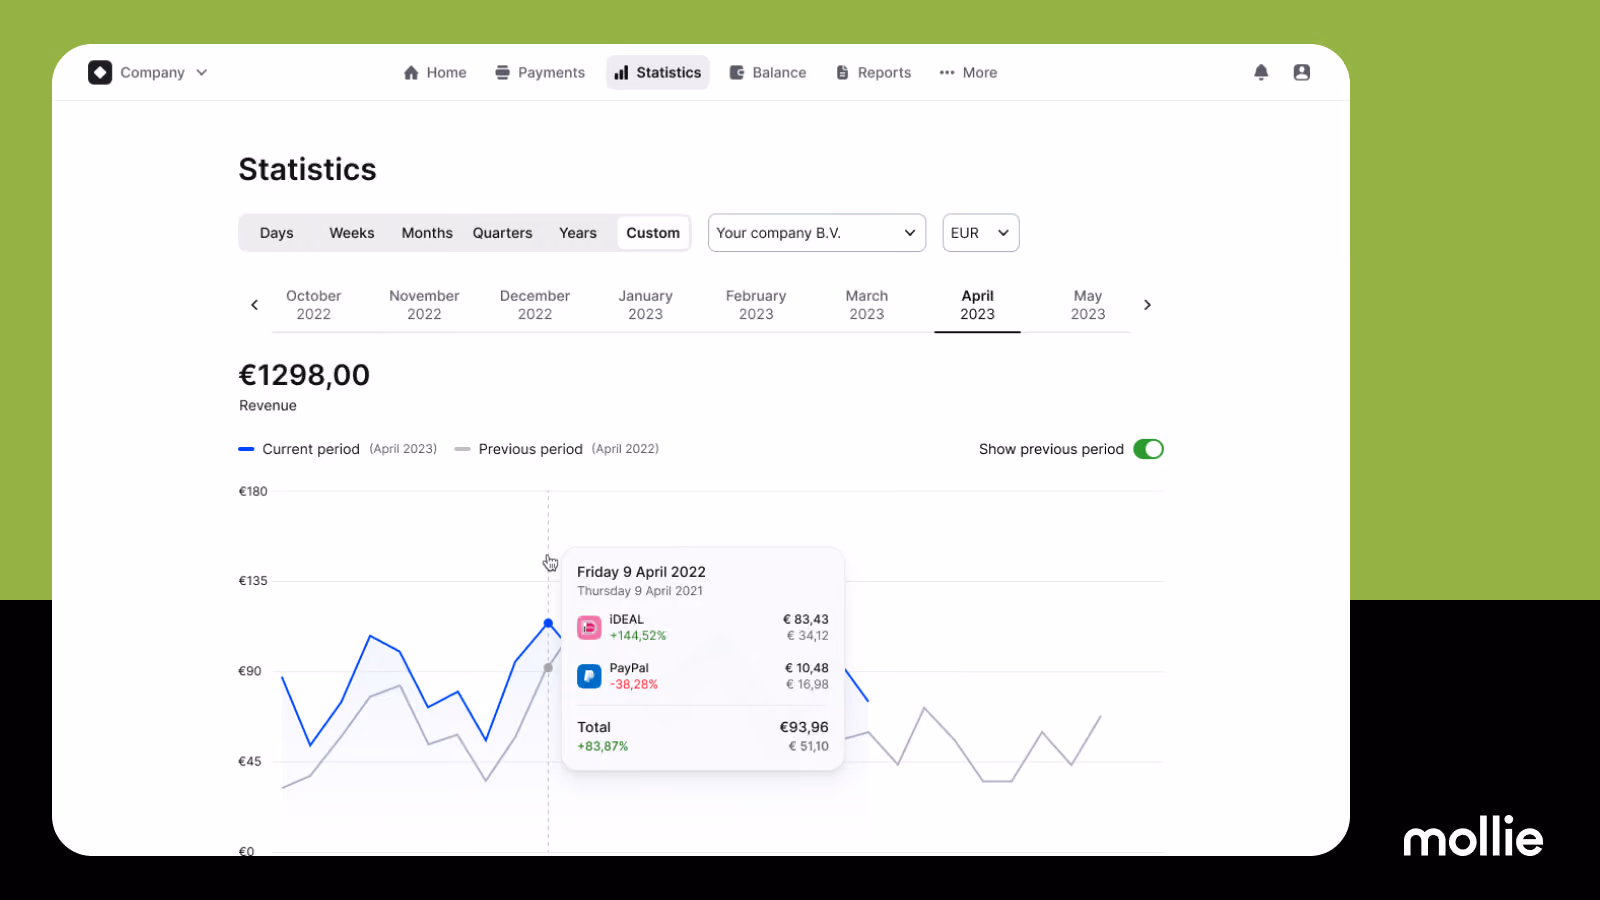Click the Statistics bar-chart icon
The height and width of the screenshot is (900, 1600).
click(x=621, y=73)
